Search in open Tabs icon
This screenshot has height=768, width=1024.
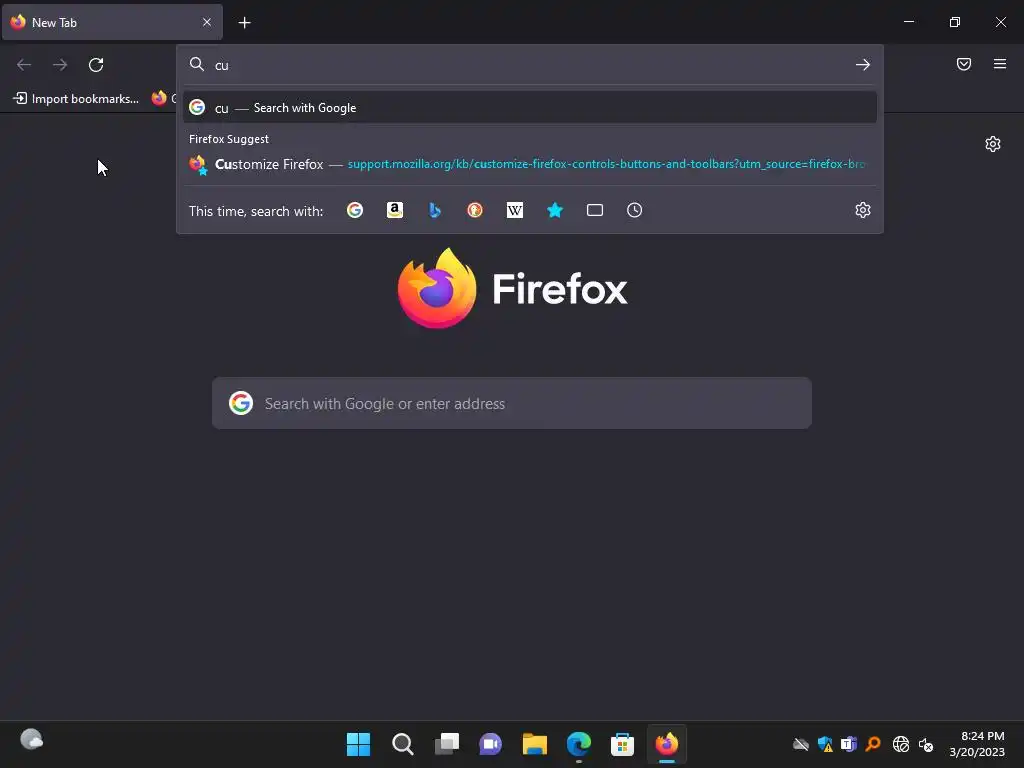pyautogui.click(x=595, y=210)
